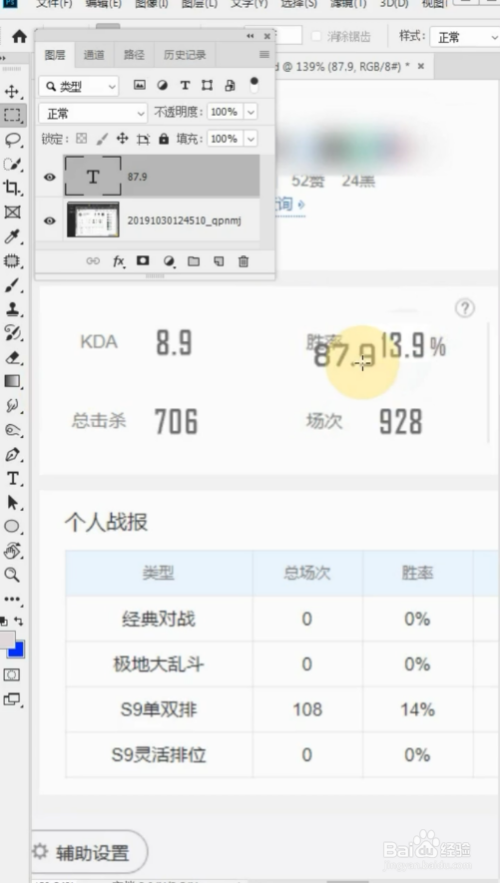
Task: Select the Horizontal Type tool
Action: (12, 479)
